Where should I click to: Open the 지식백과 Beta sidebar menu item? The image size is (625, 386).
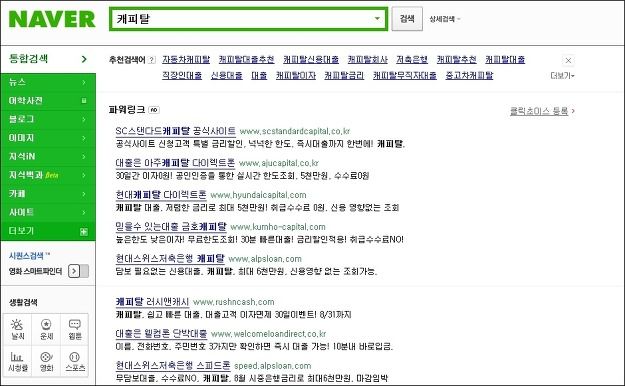coord(48,175)
